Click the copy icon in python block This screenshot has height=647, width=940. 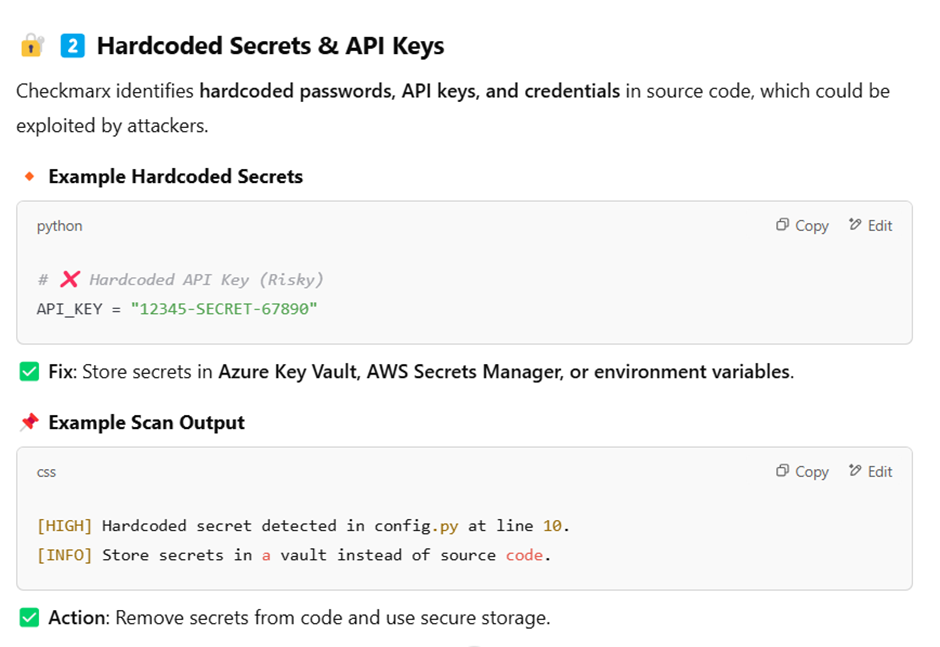(x=782, y=225)
